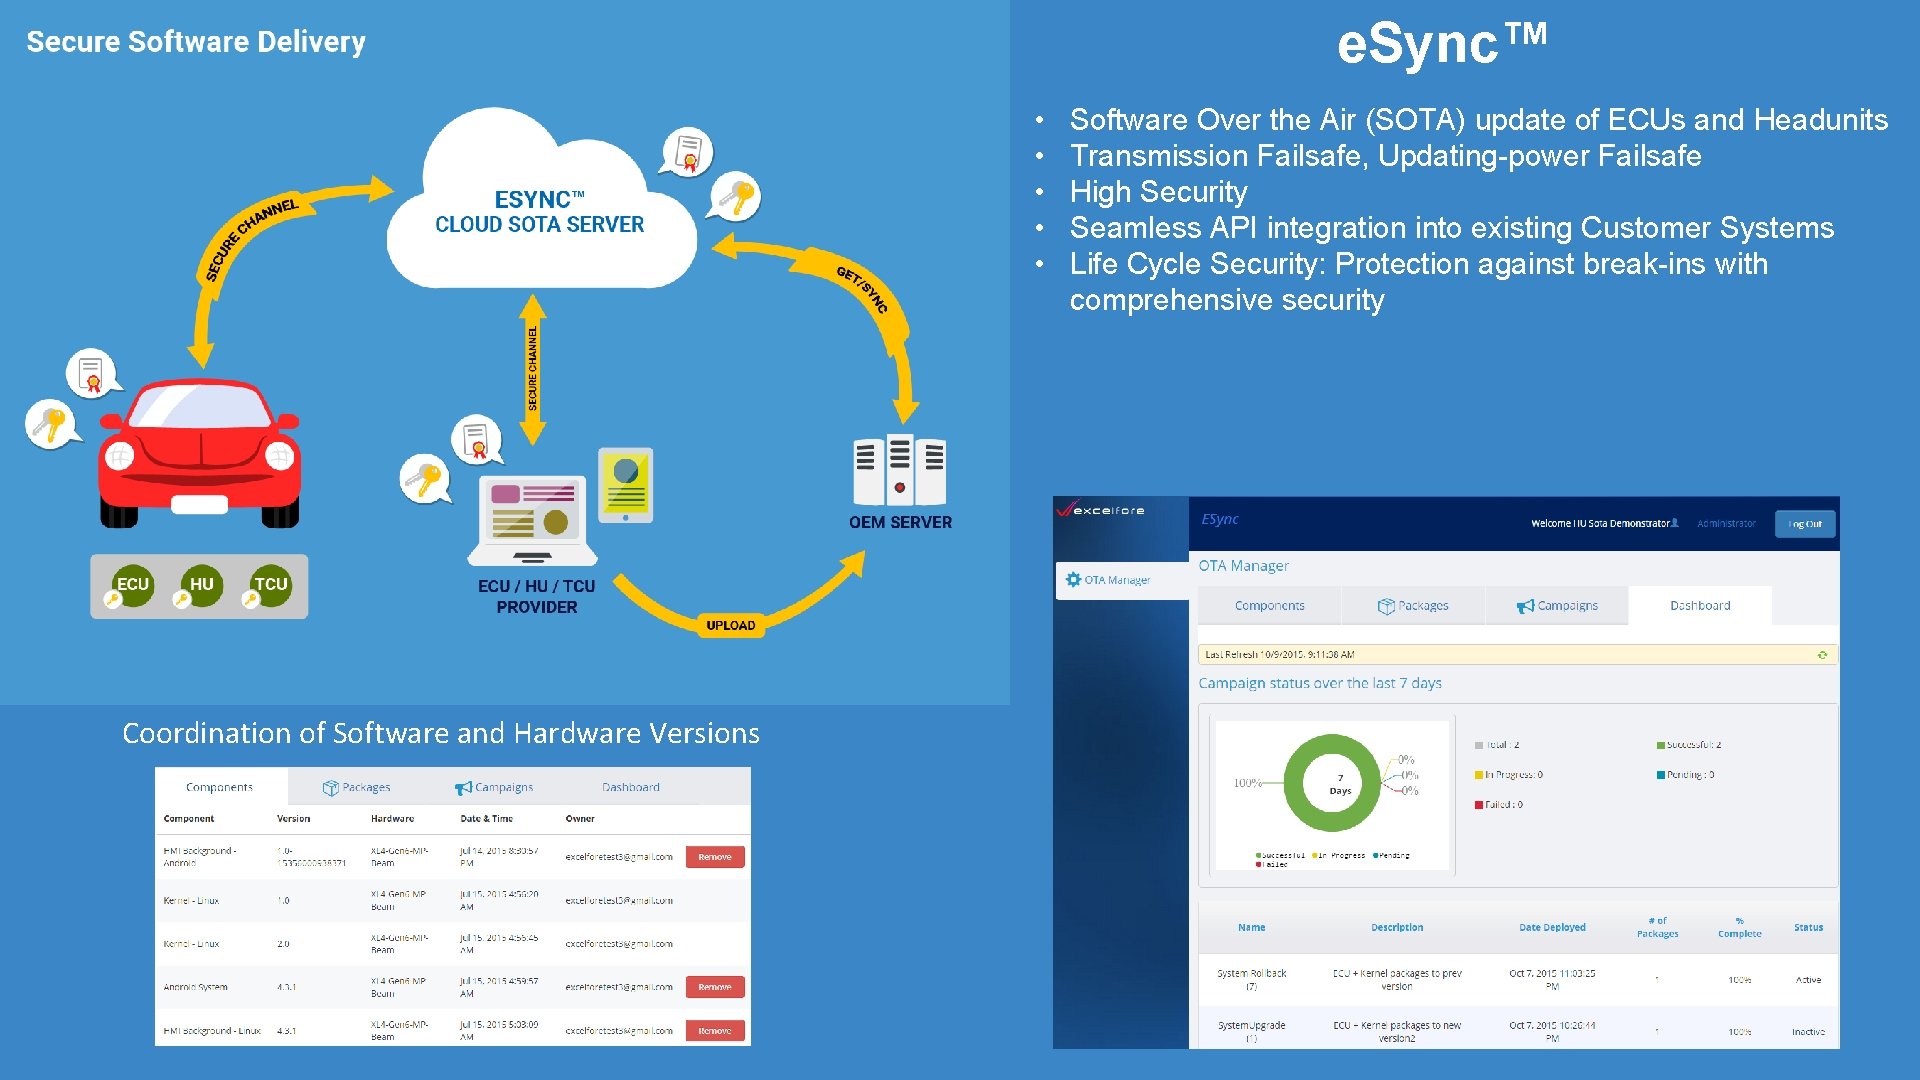
Task: Click the Inactive status in SystemUpgrade row
Action: click(x=1808, y=1032)
